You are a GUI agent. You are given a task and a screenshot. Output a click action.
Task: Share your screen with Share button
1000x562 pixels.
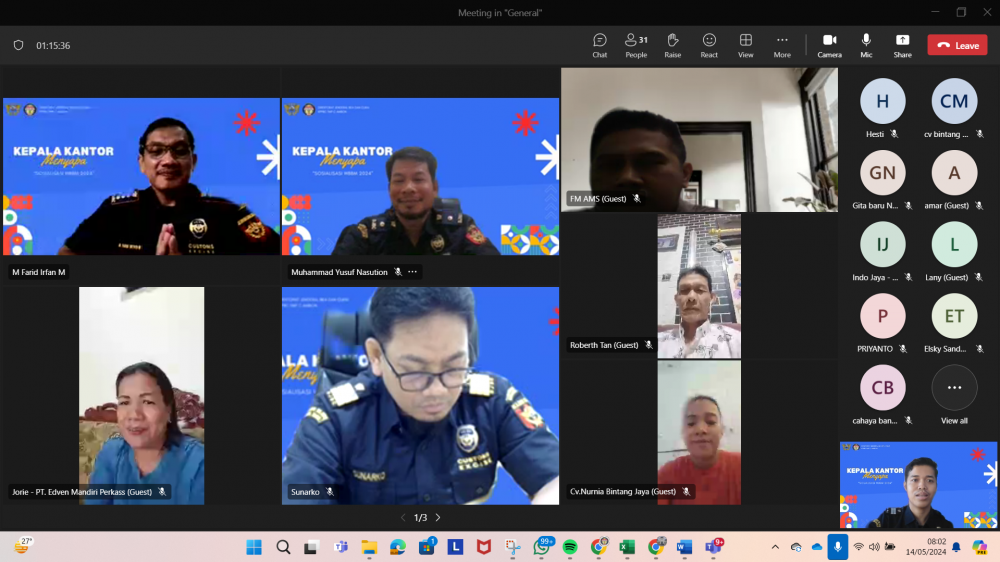tap(902, 45)
